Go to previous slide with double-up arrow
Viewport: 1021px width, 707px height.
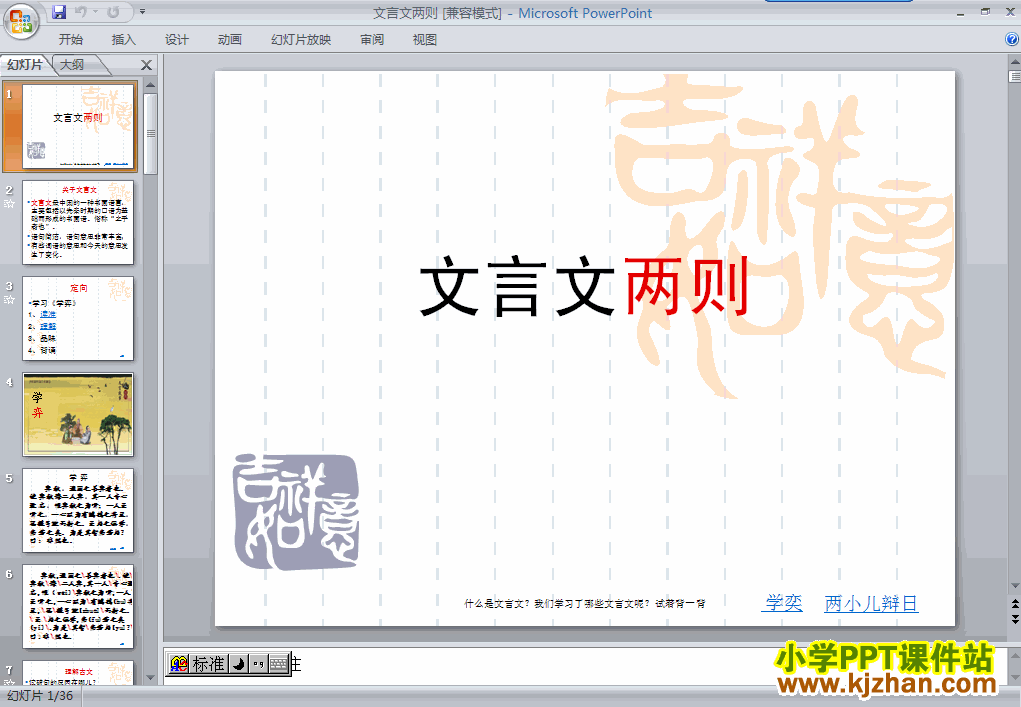[x=1014, y=604]
